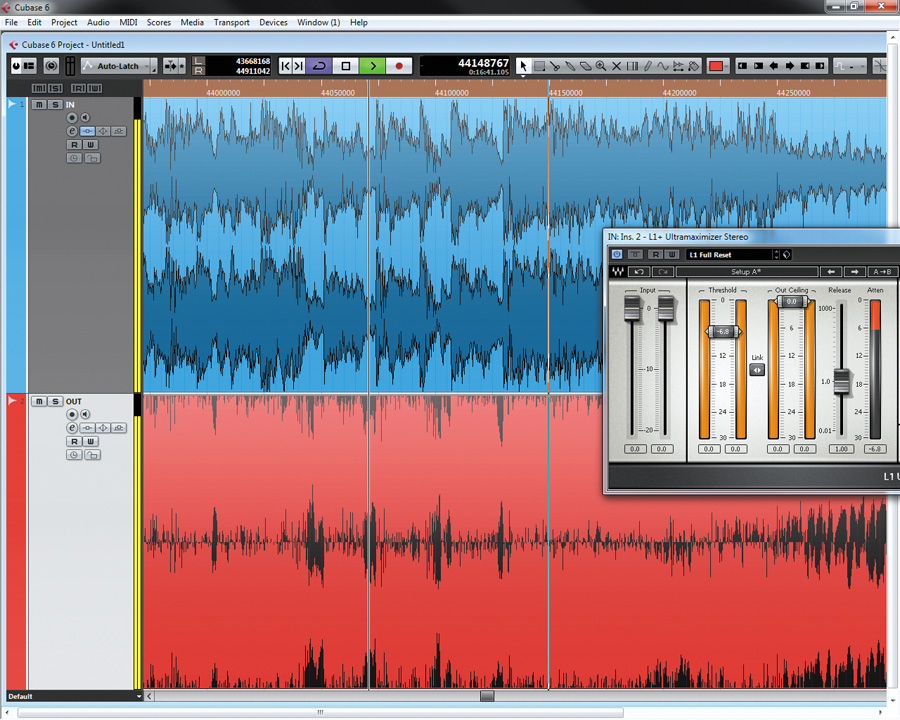Enable Read automation on IN track

pyautogui.click(x=74, y=145)
